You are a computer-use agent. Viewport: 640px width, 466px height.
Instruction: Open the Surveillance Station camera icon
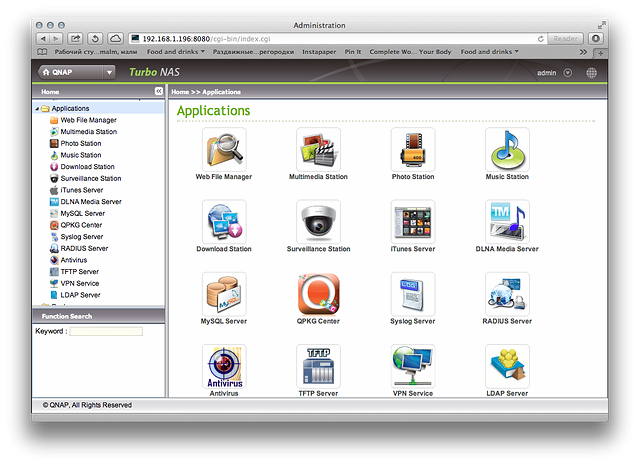[x=318, y=222]
